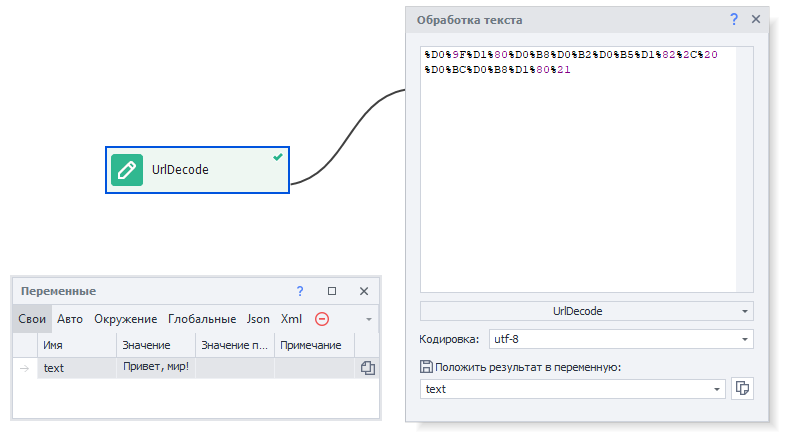Click the green checkmark on UrlDecode block

tap(277, 157)
